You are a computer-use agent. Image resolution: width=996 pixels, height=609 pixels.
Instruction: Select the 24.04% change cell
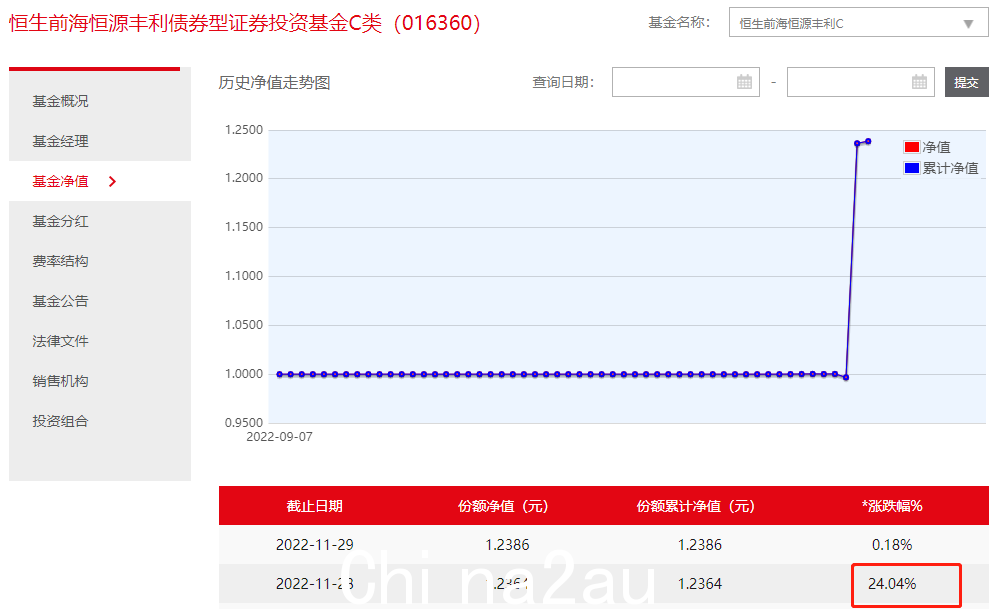coord(892,584)
